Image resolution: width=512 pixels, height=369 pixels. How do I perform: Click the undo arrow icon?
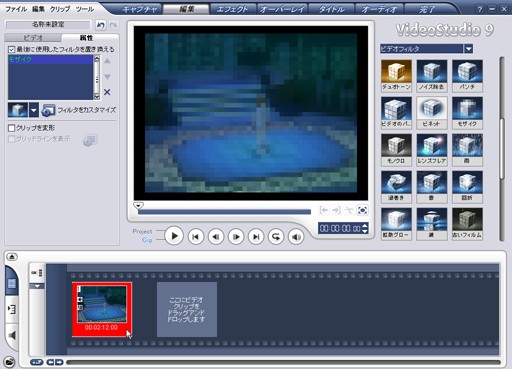pyautogui.click(x=101, y=25)
